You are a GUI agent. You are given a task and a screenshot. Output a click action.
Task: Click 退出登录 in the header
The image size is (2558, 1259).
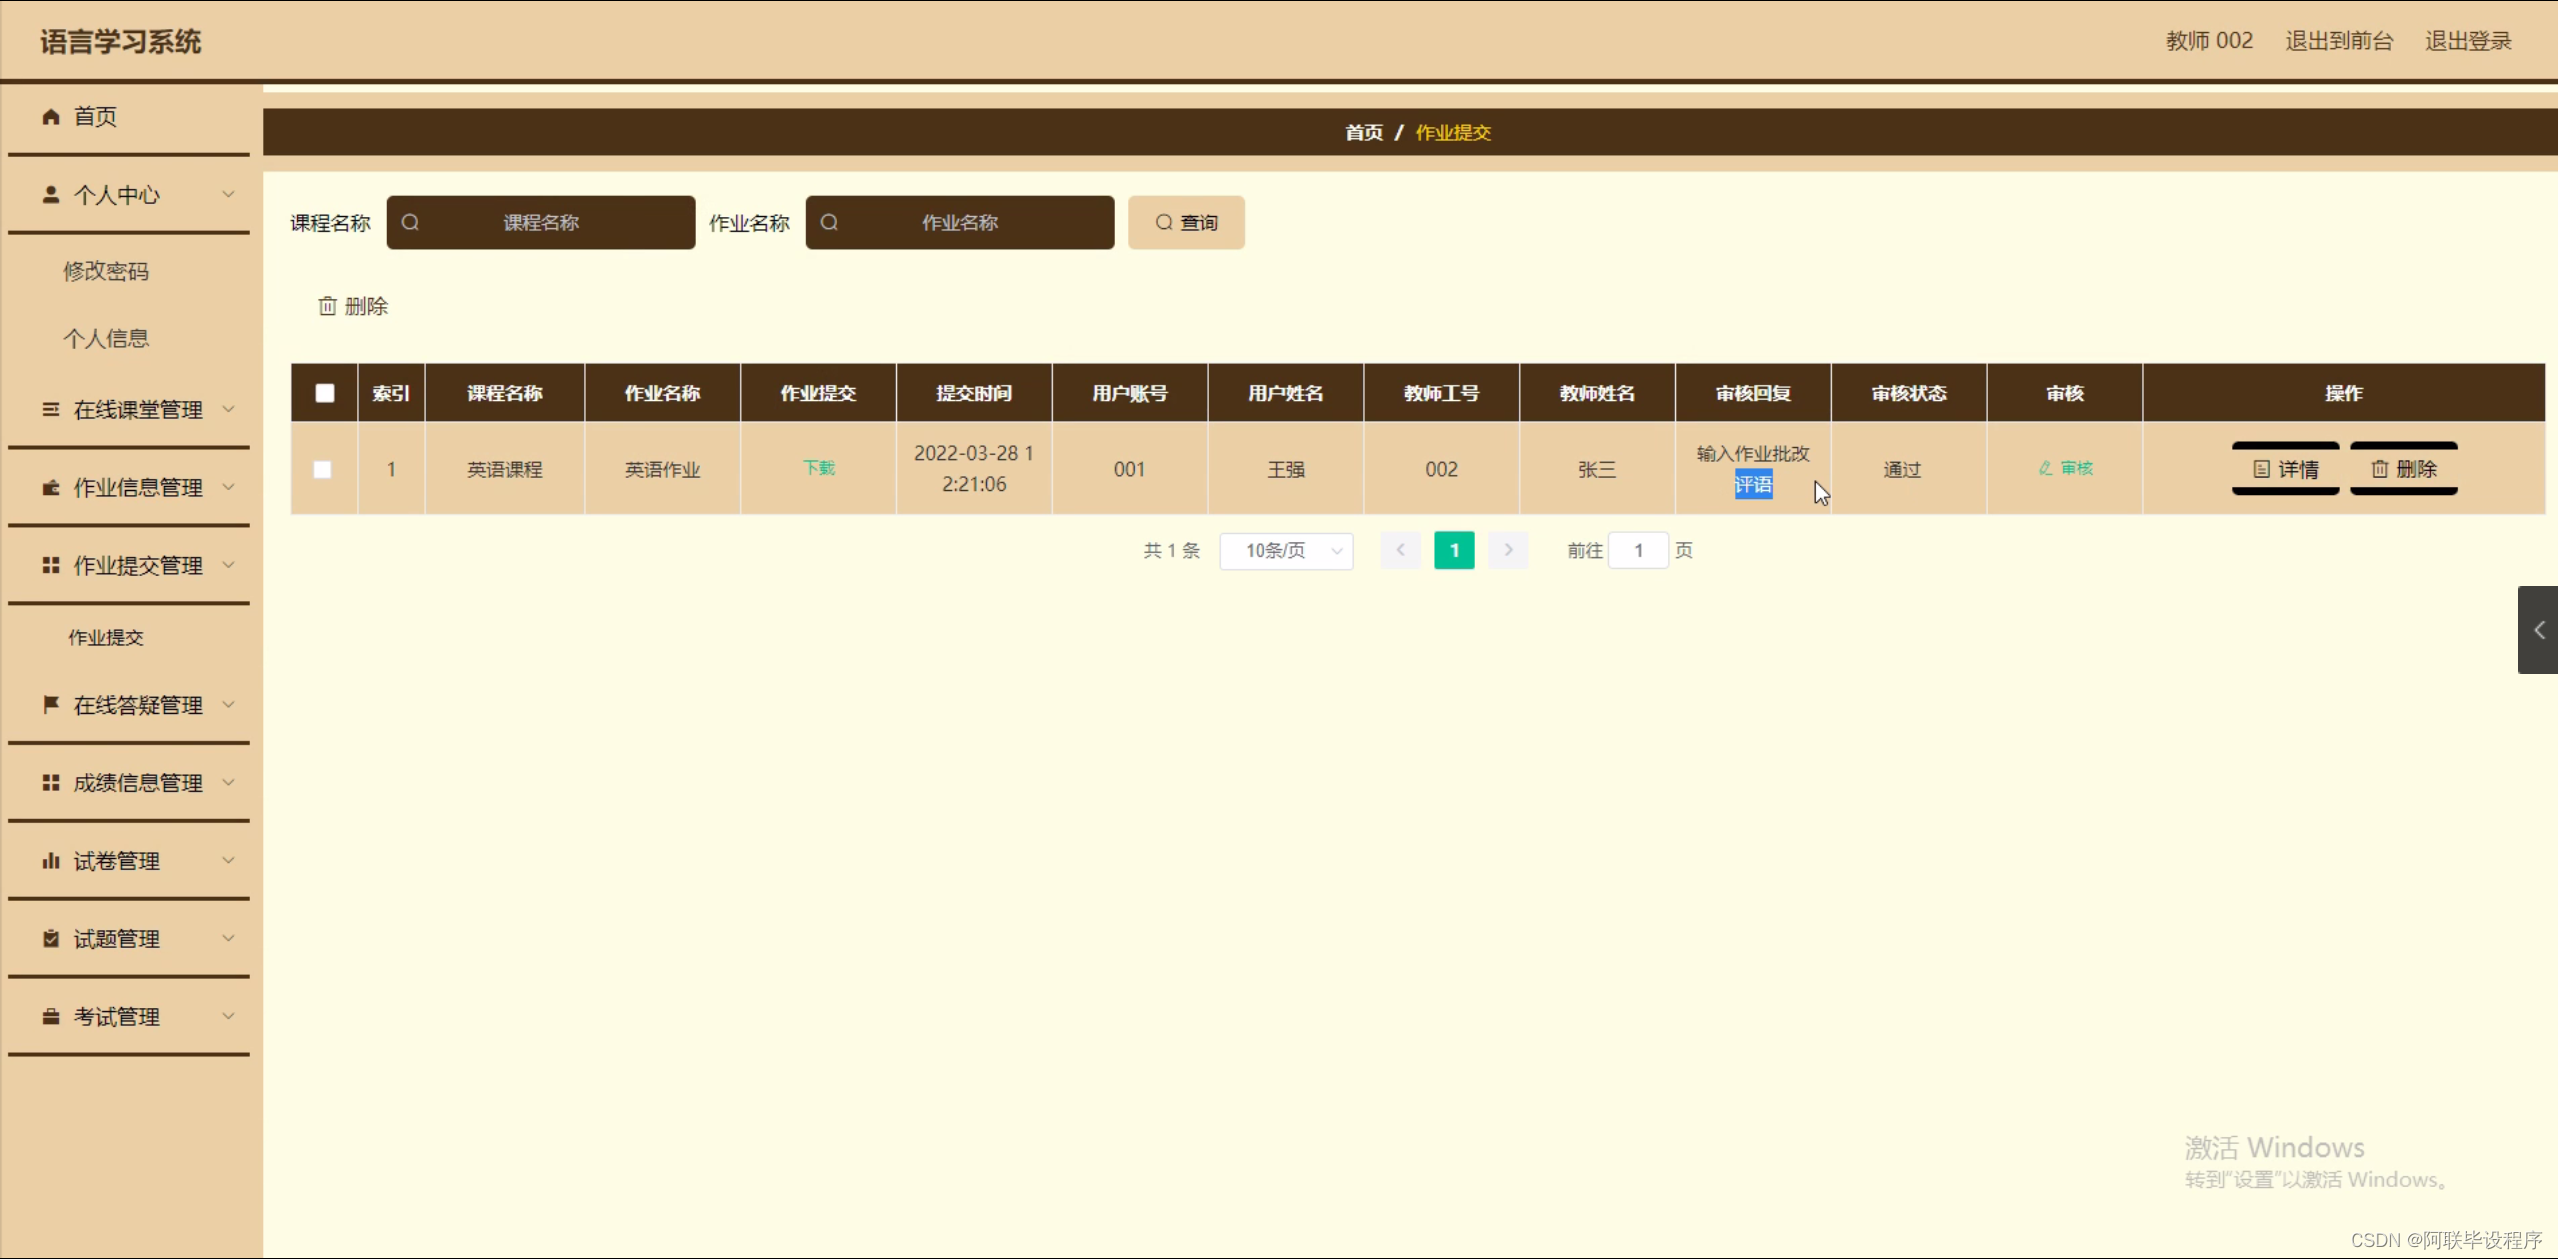point(2468,41)
